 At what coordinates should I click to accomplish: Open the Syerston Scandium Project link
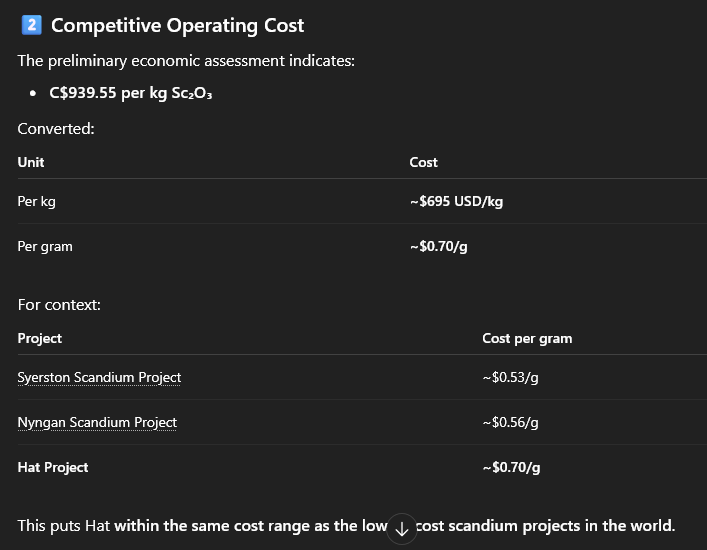(99, 377)
